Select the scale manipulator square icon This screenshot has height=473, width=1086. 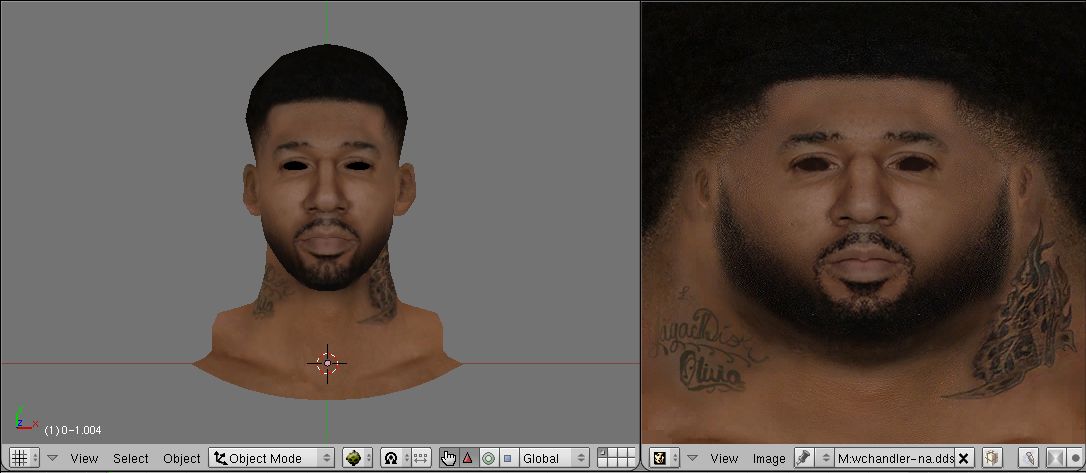(x=507, y=458)
